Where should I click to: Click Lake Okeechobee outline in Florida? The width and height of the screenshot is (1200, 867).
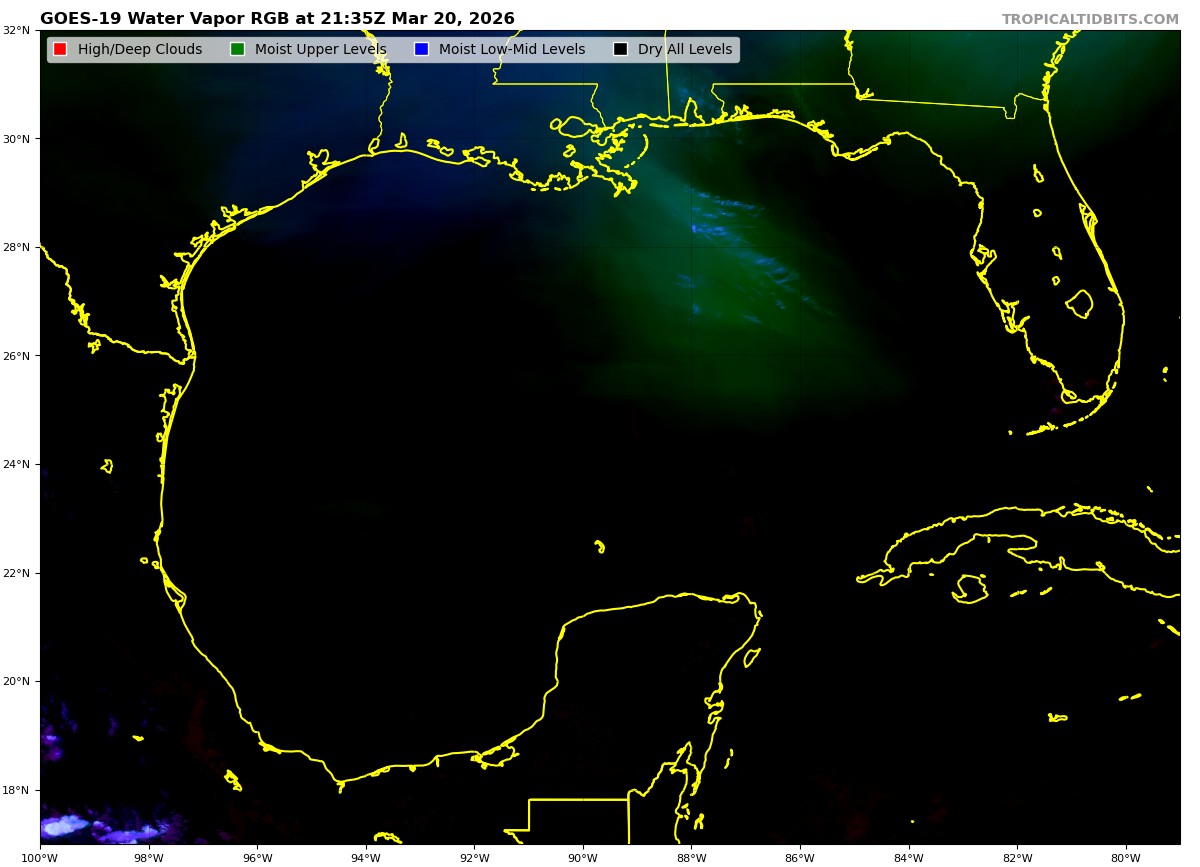point(1080,303)
